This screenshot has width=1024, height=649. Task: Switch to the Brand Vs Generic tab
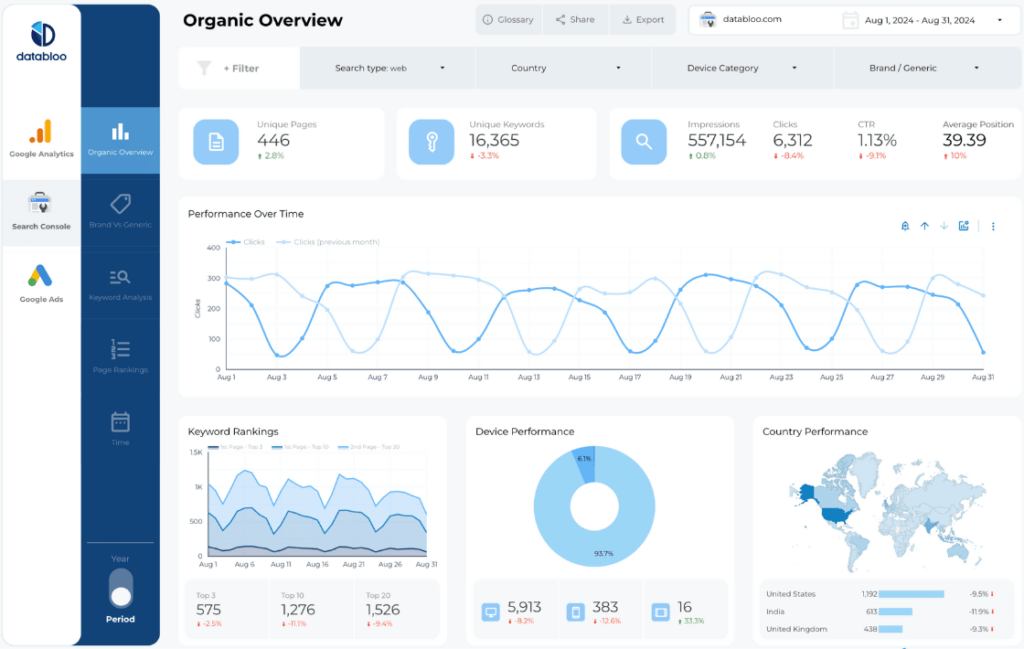120,210
